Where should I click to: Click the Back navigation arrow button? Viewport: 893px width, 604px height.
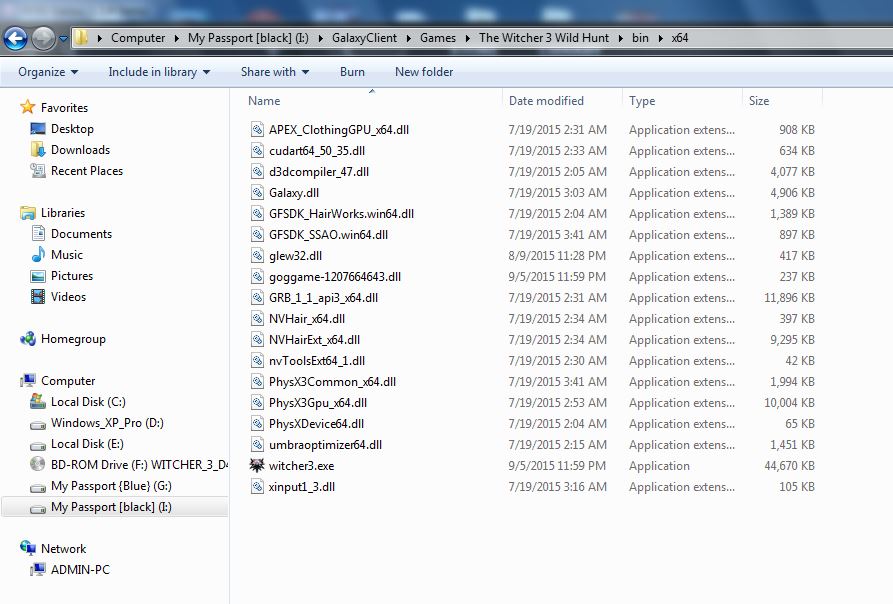tap(15, 39)
